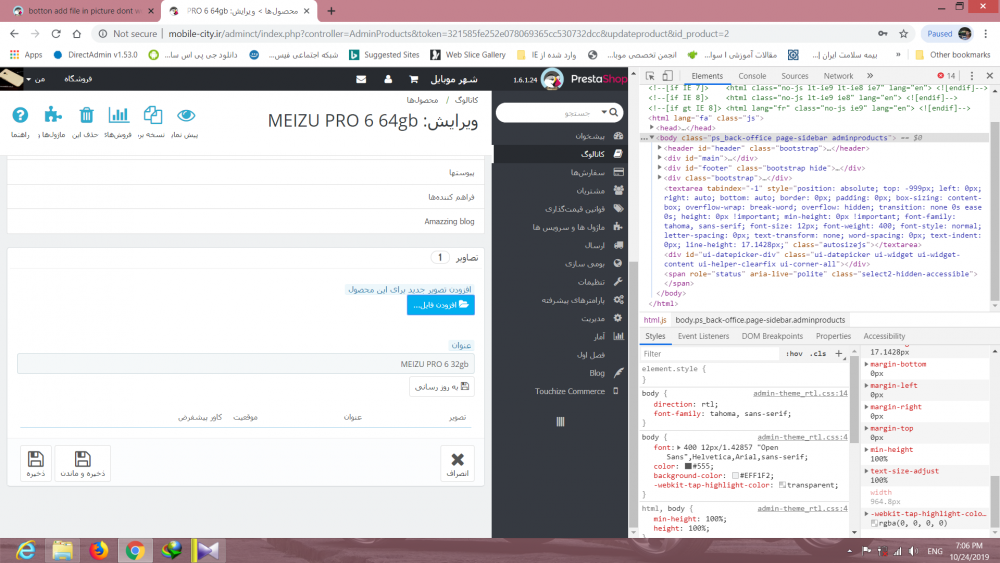
Task: Open the envelope messages icon in header
Action: tap(361, 79)
